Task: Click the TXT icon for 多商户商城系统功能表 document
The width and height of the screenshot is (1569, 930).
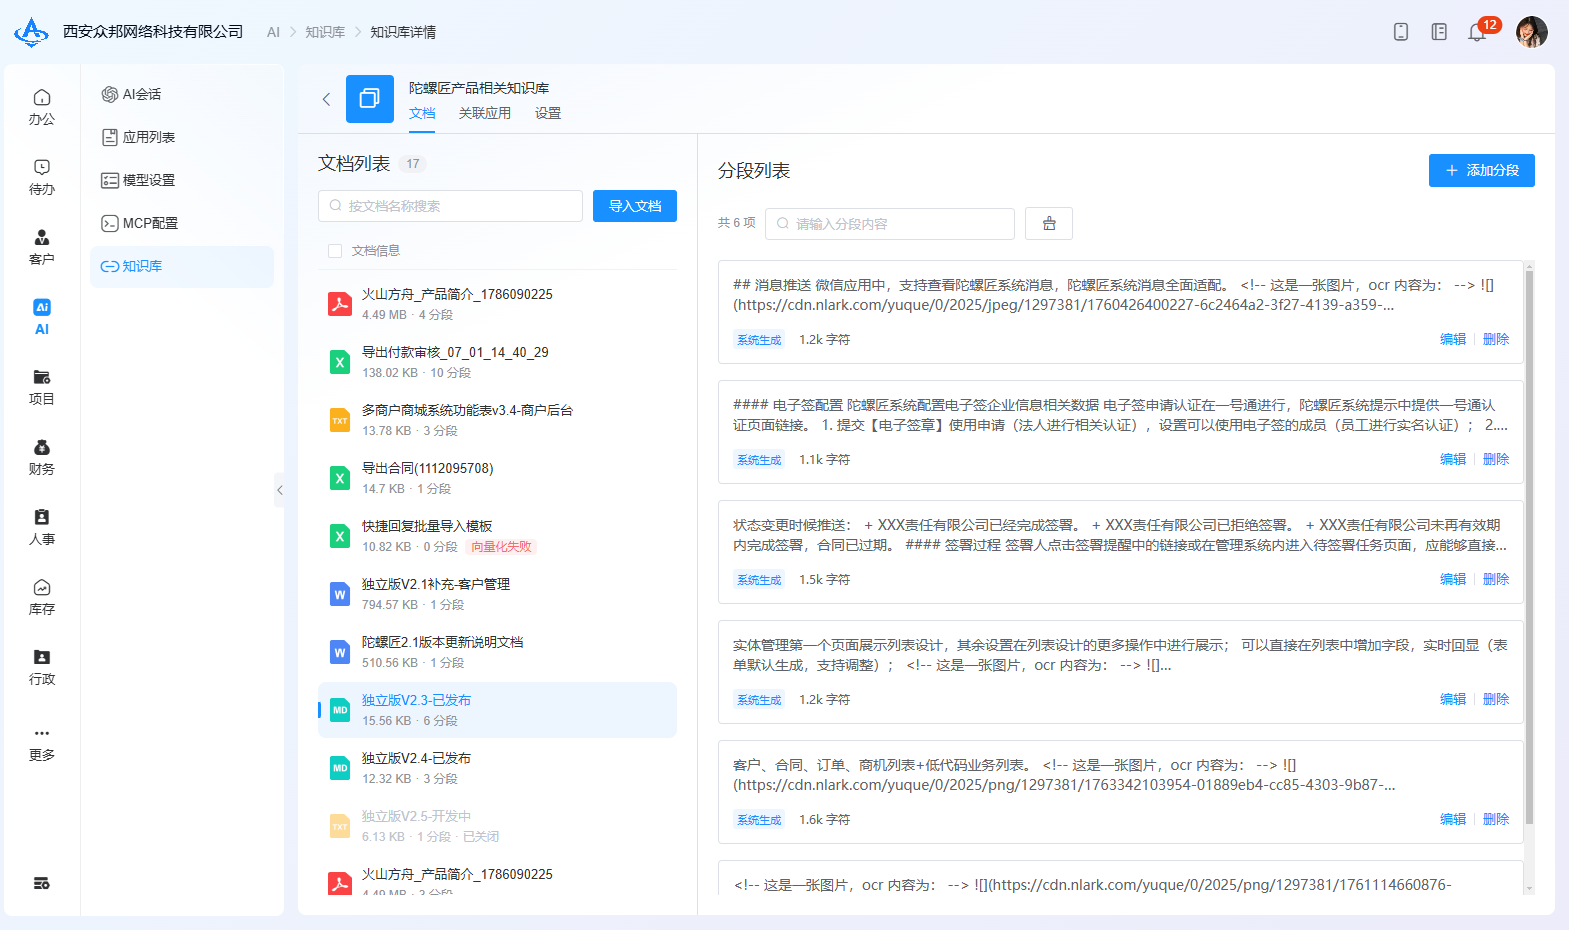Action: pyautogui.click(x=340, y=420)
